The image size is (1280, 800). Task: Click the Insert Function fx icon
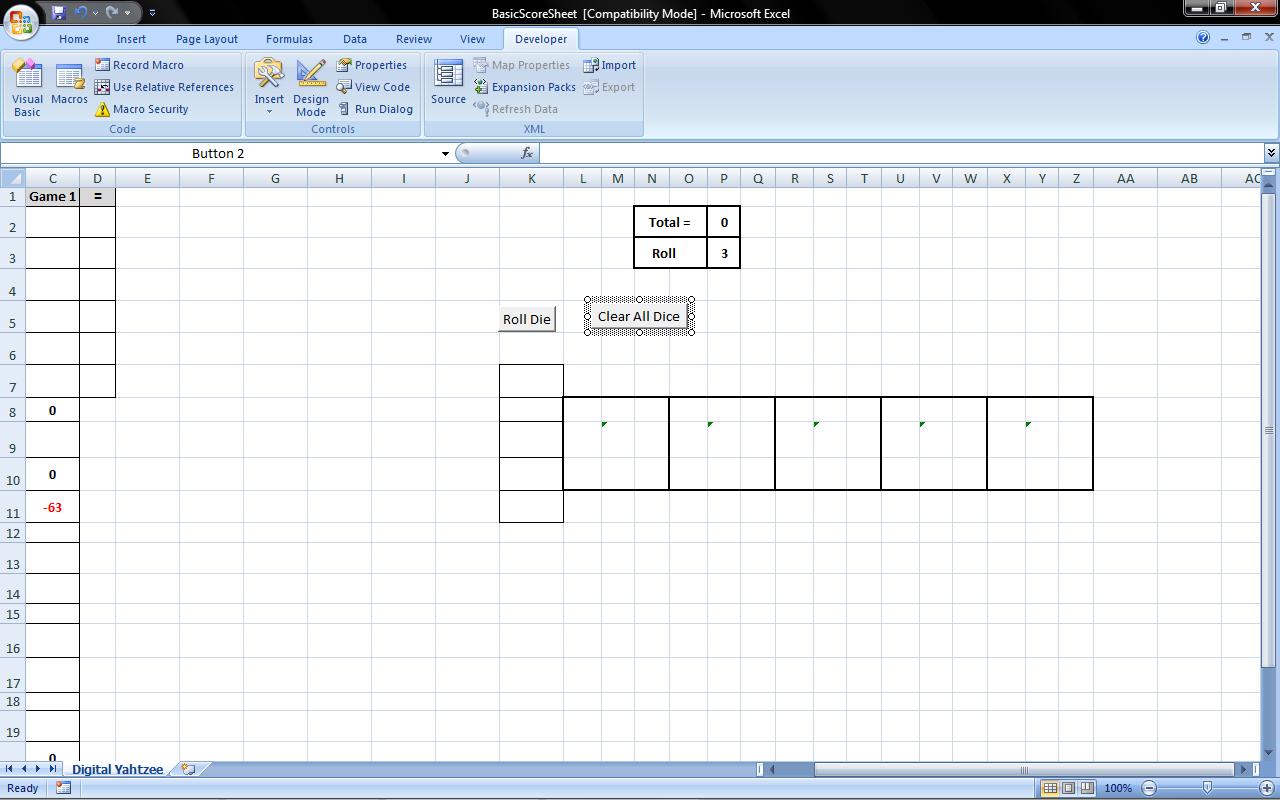(526, 153)
